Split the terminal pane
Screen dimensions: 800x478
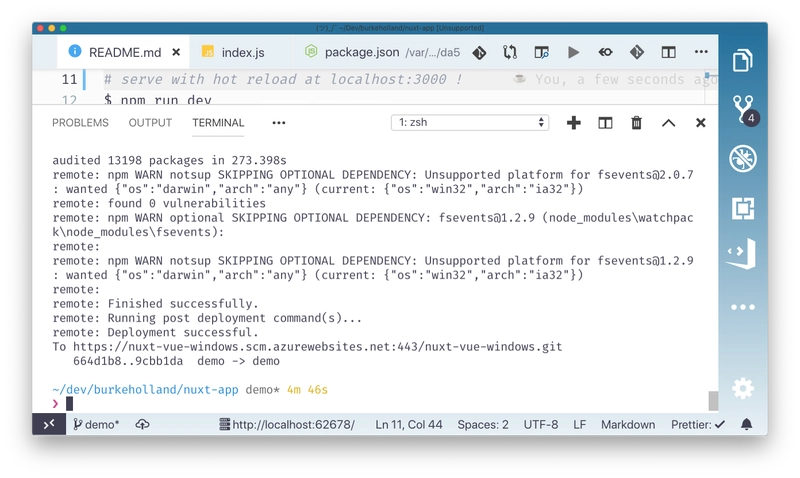point(605,123)
